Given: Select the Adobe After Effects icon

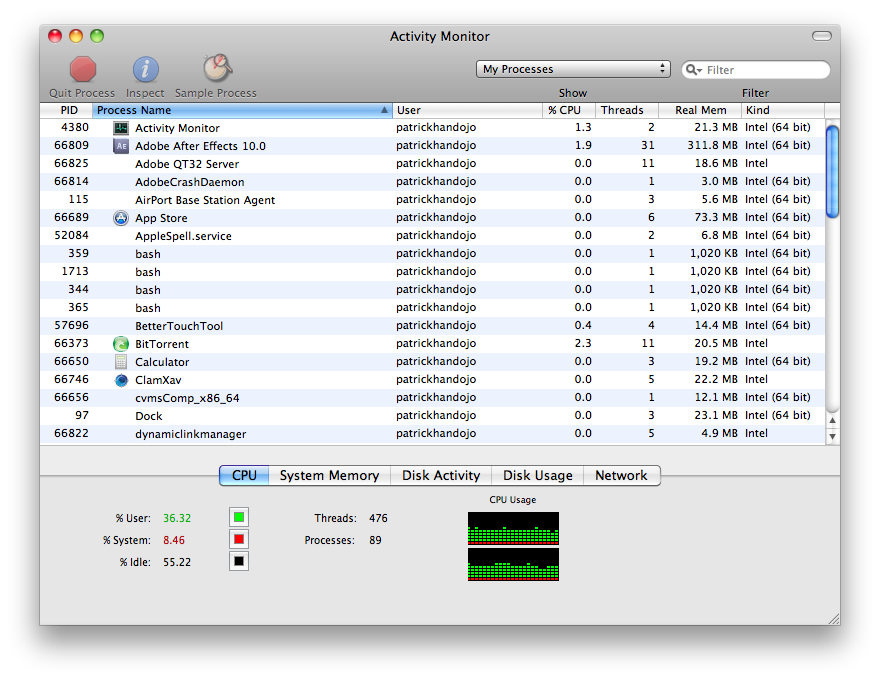Looking at the screenshot, I should (x=121, y=146).
